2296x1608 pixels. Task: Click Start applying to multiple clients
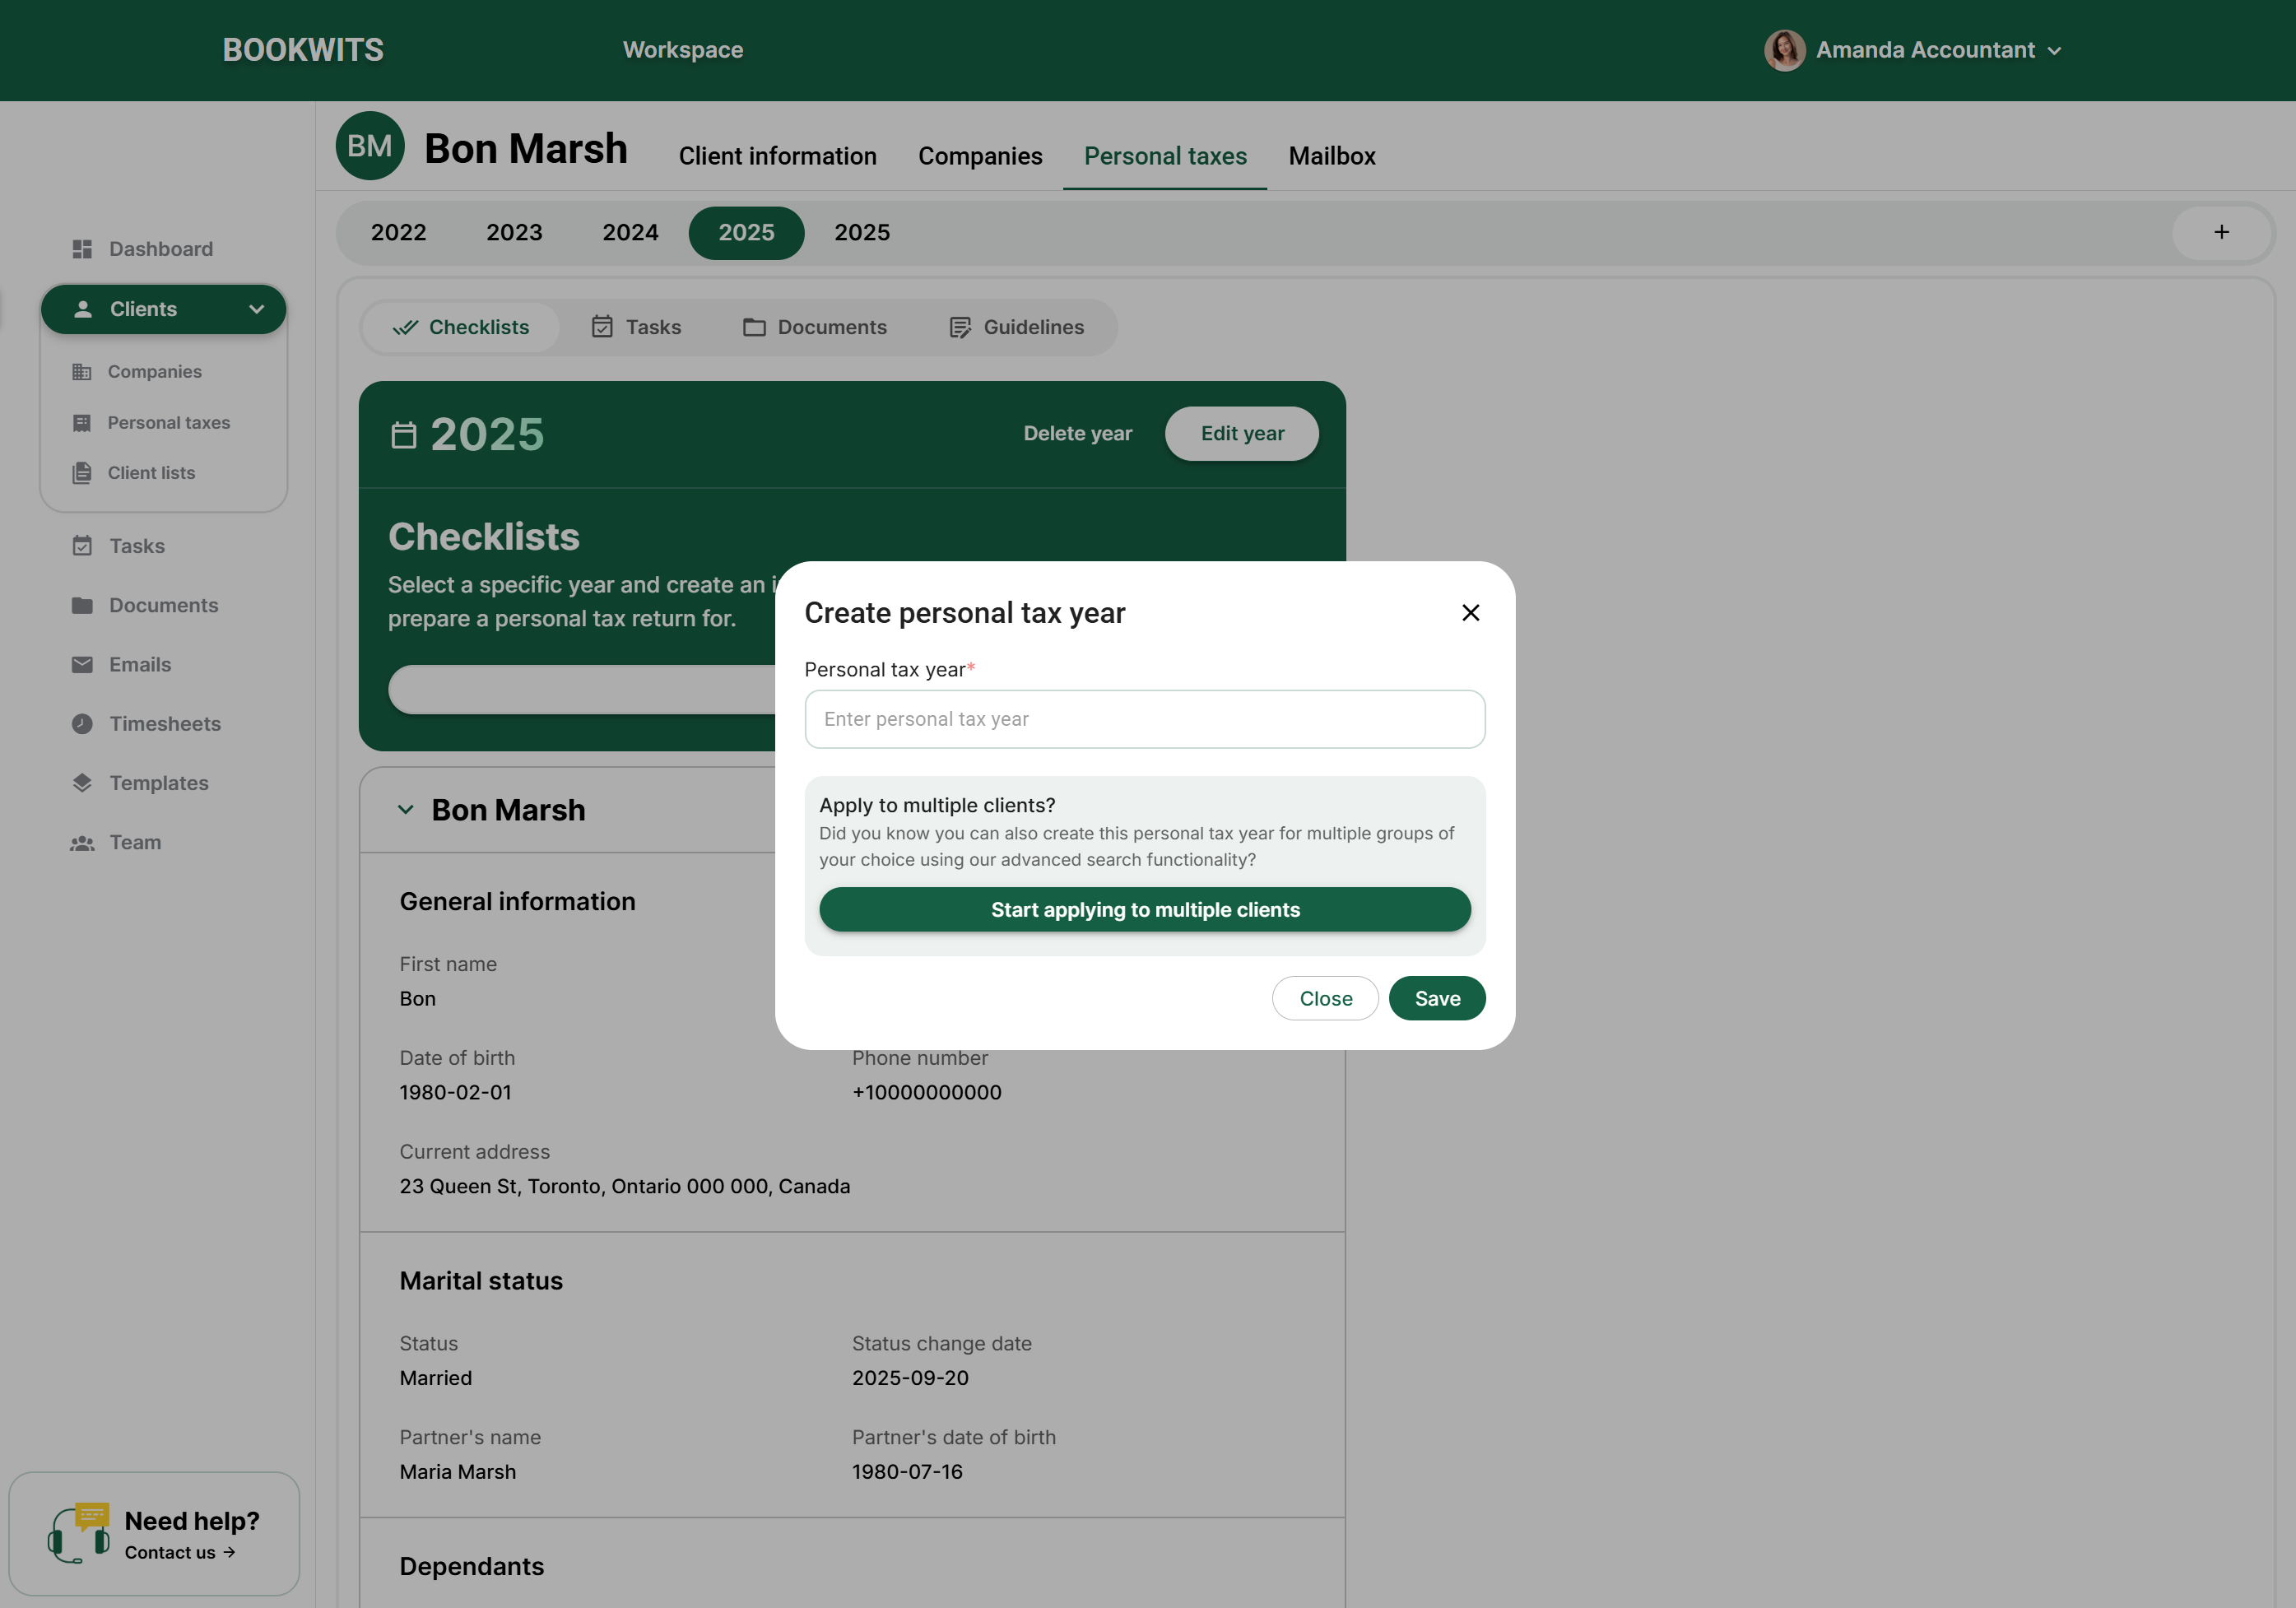(1144, 910)
